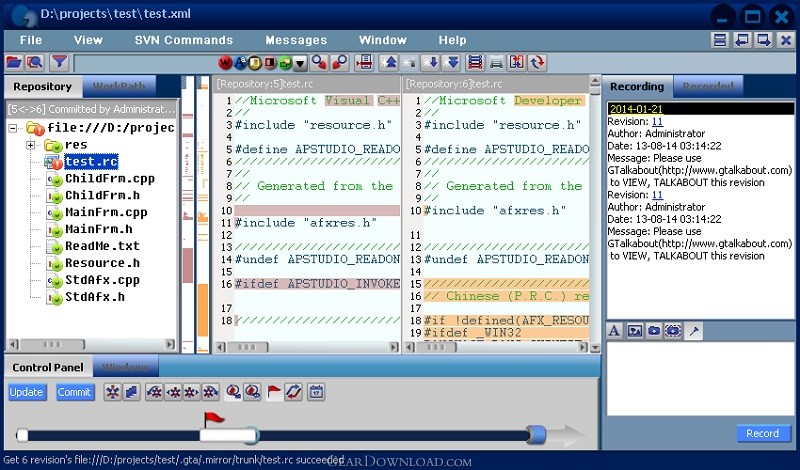Image resolution: width=800 pixels, height=470 pixels.
Task: Switch to the Recorded tab
Action: [x=708, y=87]
